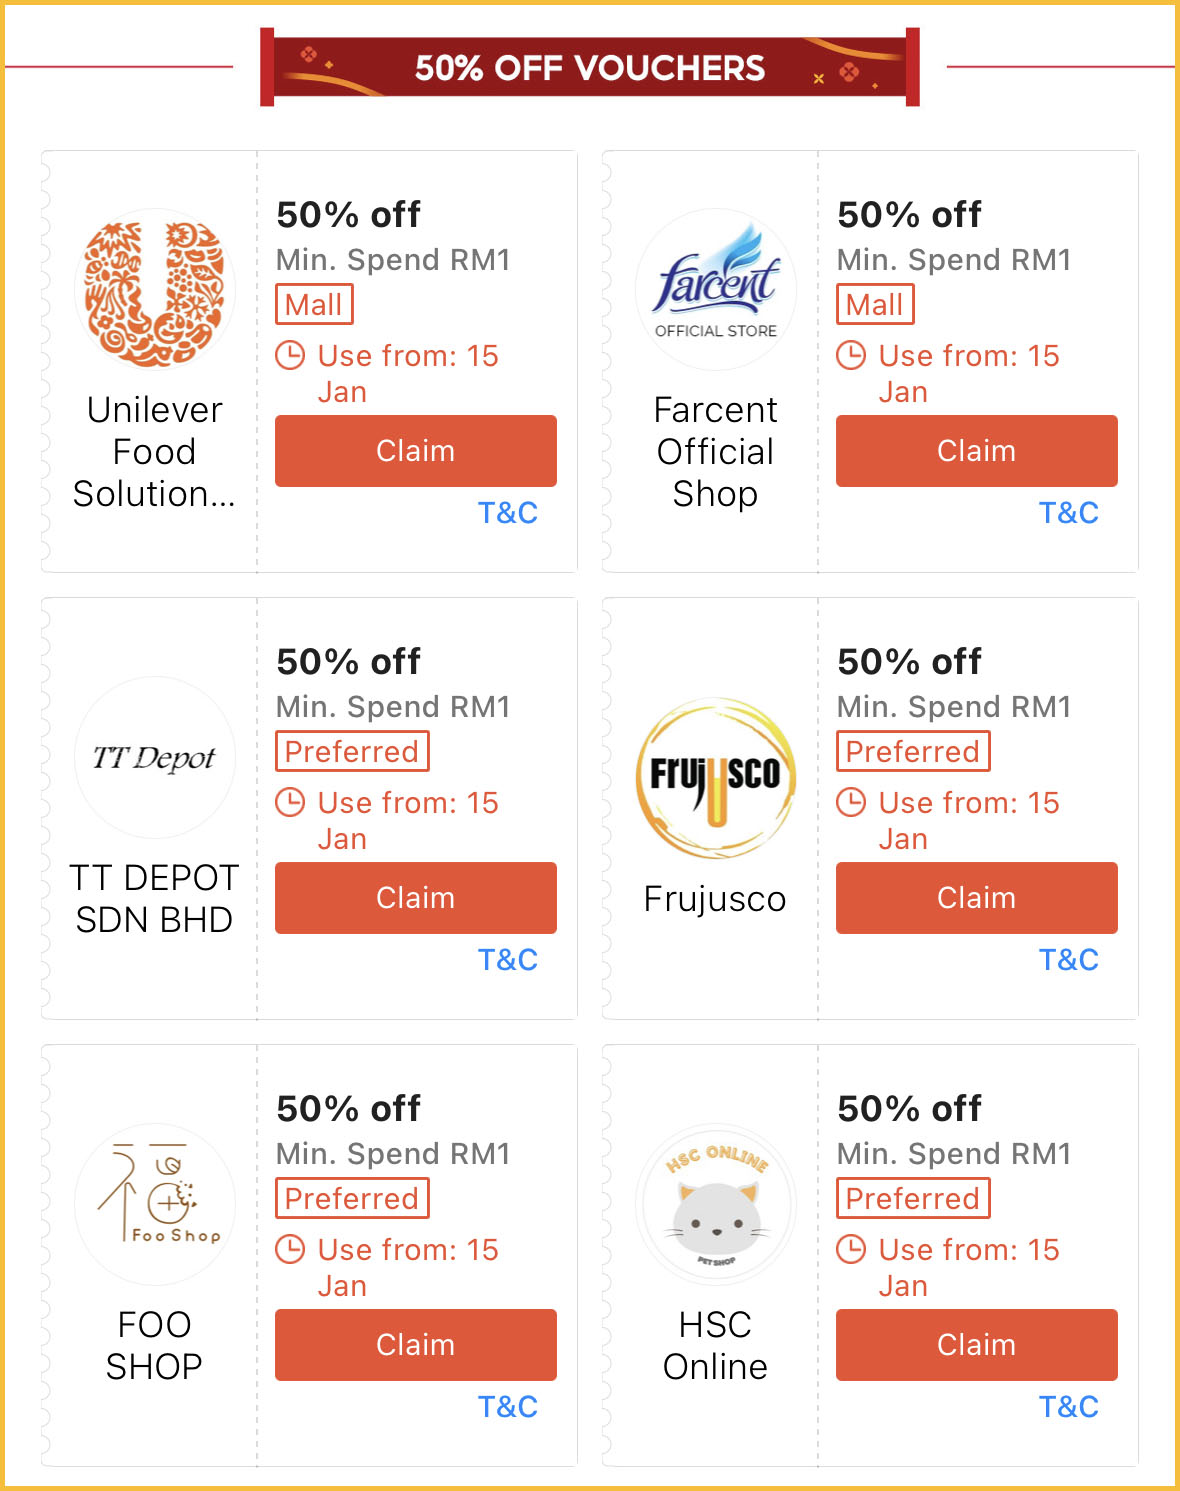This screenshot has width=1180, height=1491.
Task: Claim the Farcent Official Shop voucher
Action: [x=977, y=451]
